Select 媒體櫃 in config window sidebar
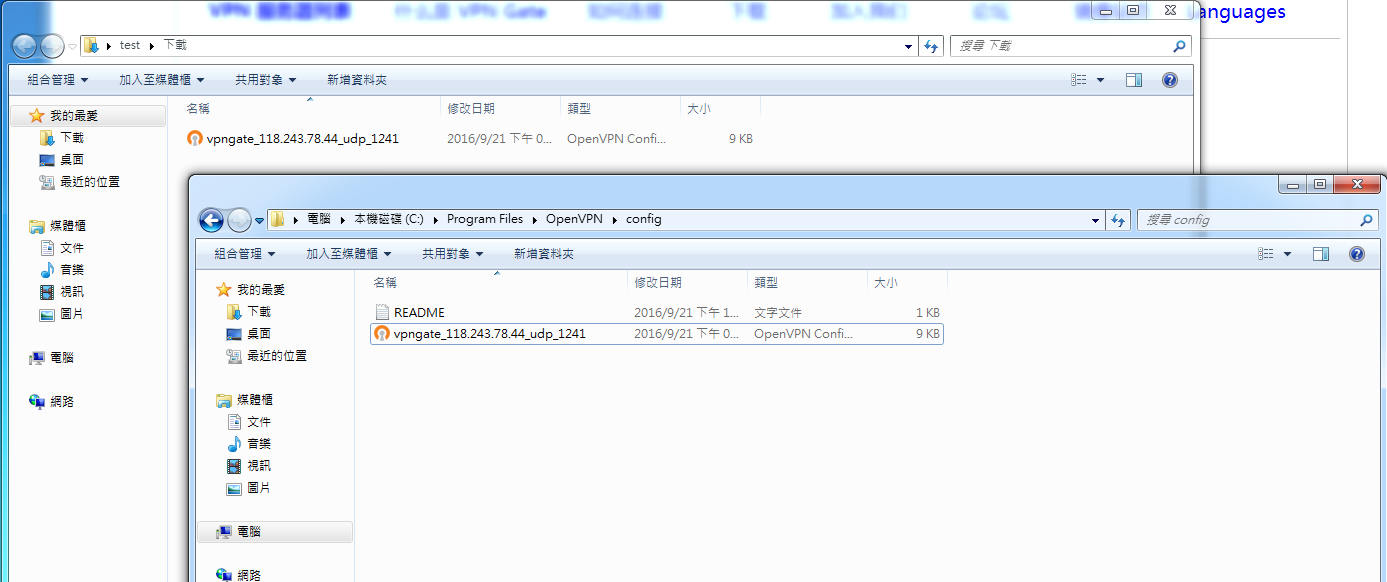1387x582 pixels. (244, 400)
